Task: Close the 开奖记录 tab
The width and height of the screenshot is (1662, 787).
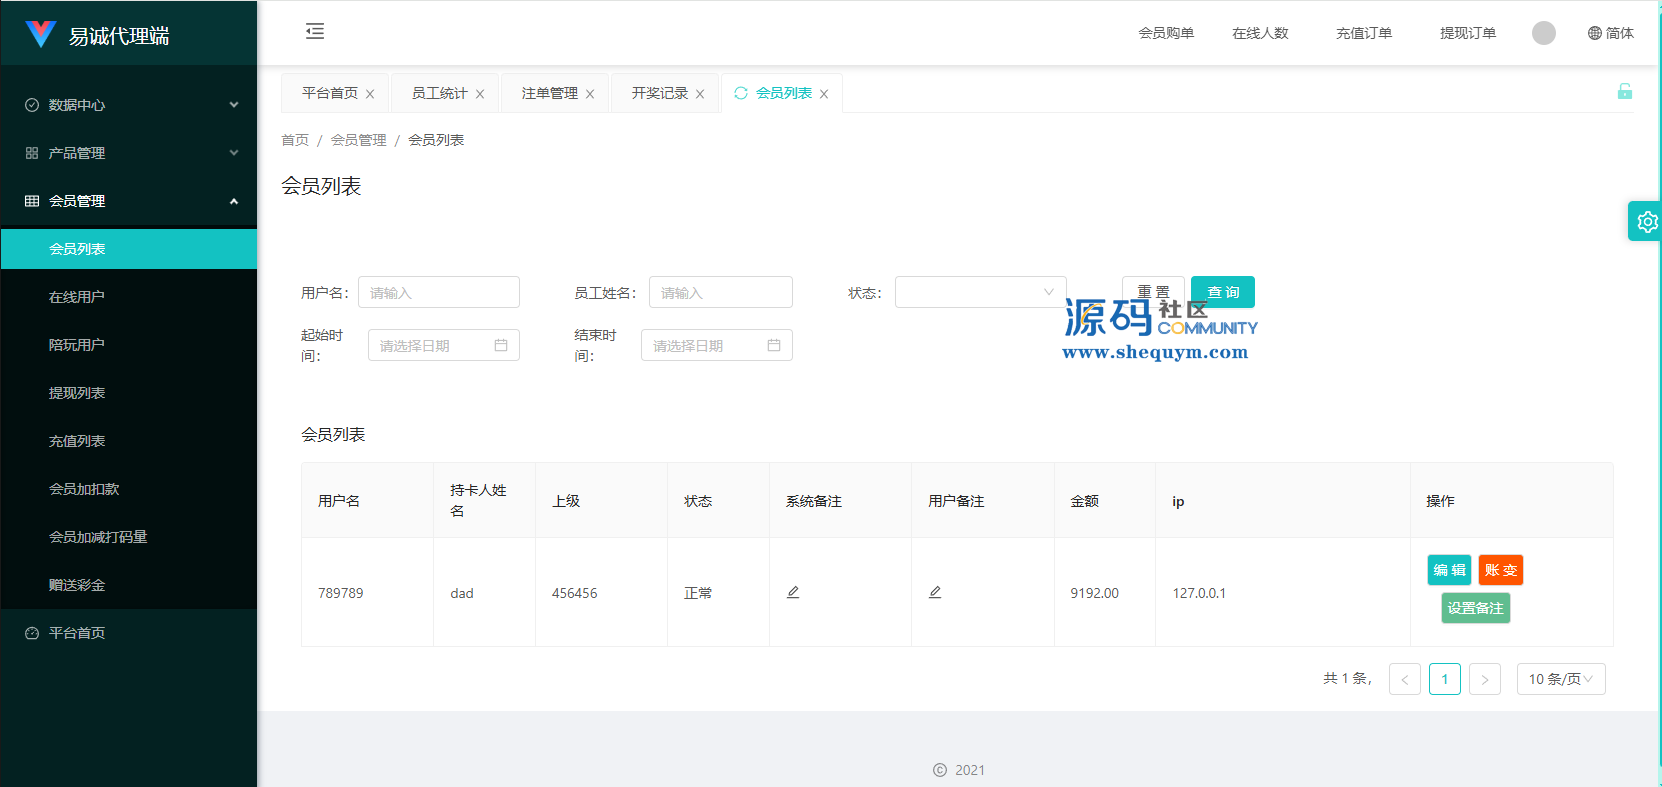Action: (x=700, y=94)
